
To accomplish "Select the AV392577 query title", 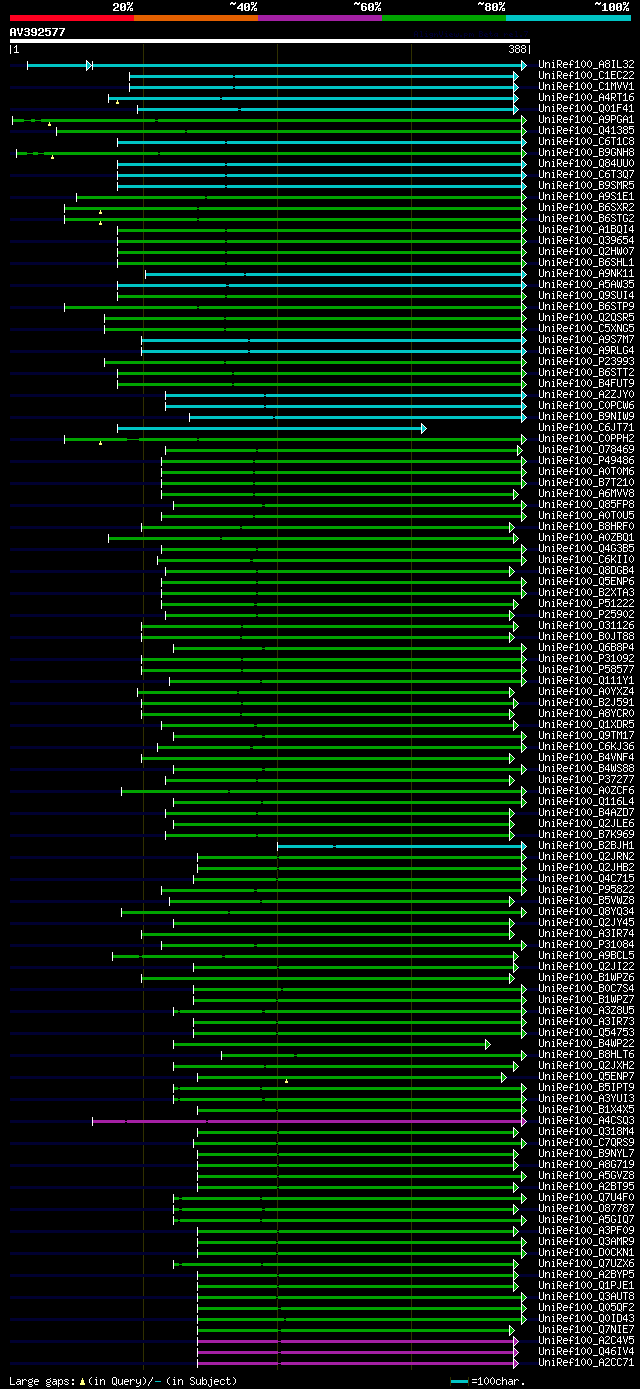I will (x=38, y=32).
